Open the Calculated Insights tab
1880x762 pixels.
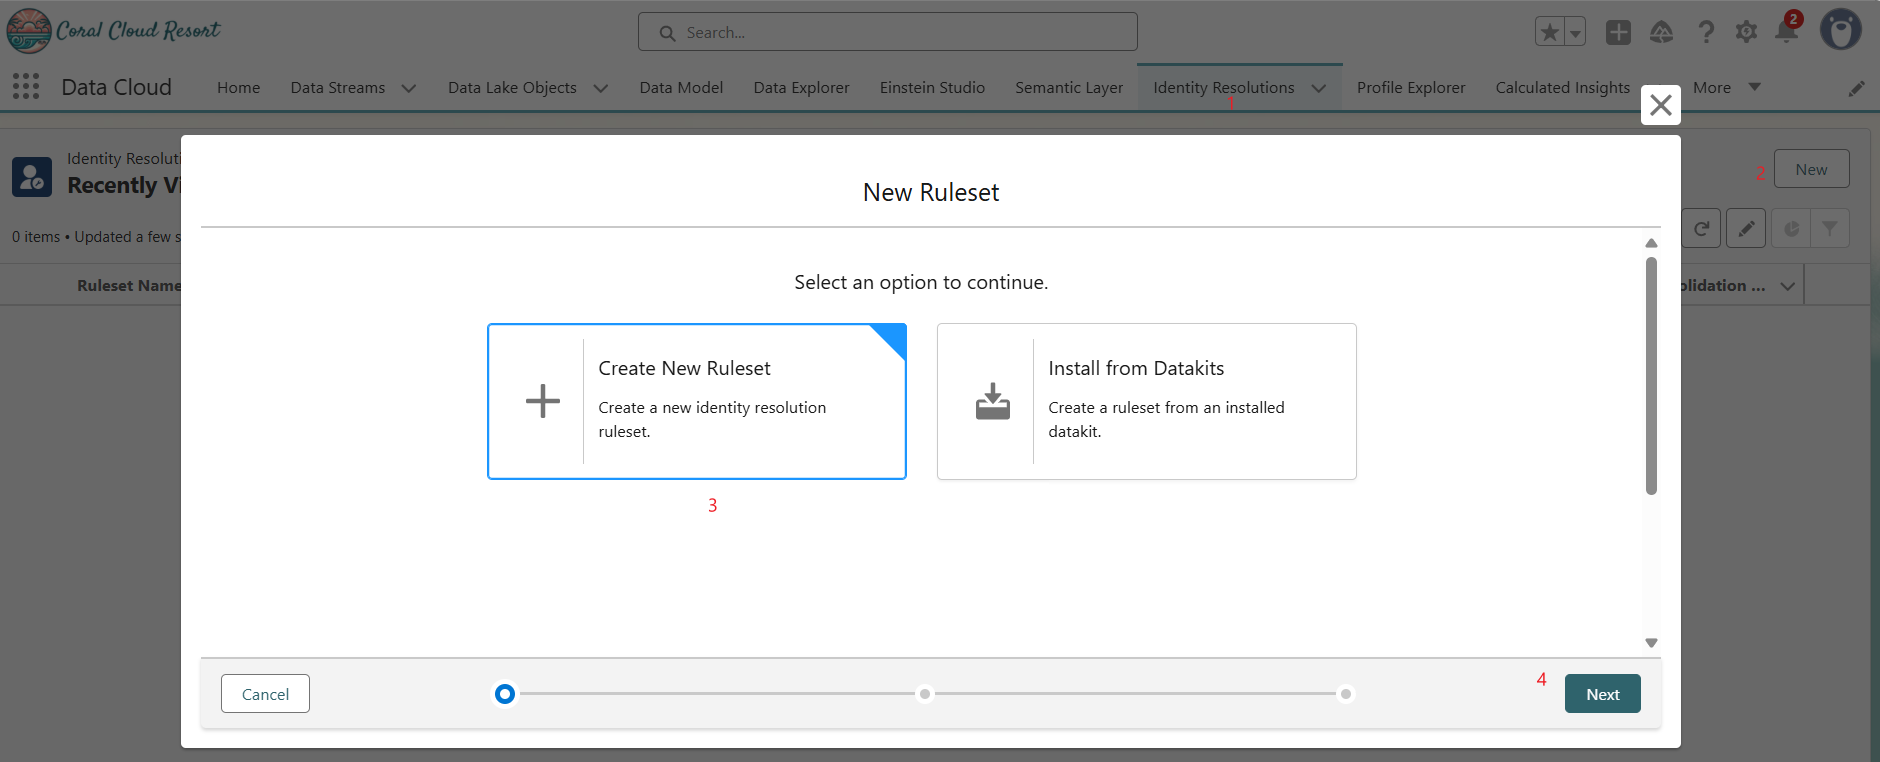[x=1563, y=87]
